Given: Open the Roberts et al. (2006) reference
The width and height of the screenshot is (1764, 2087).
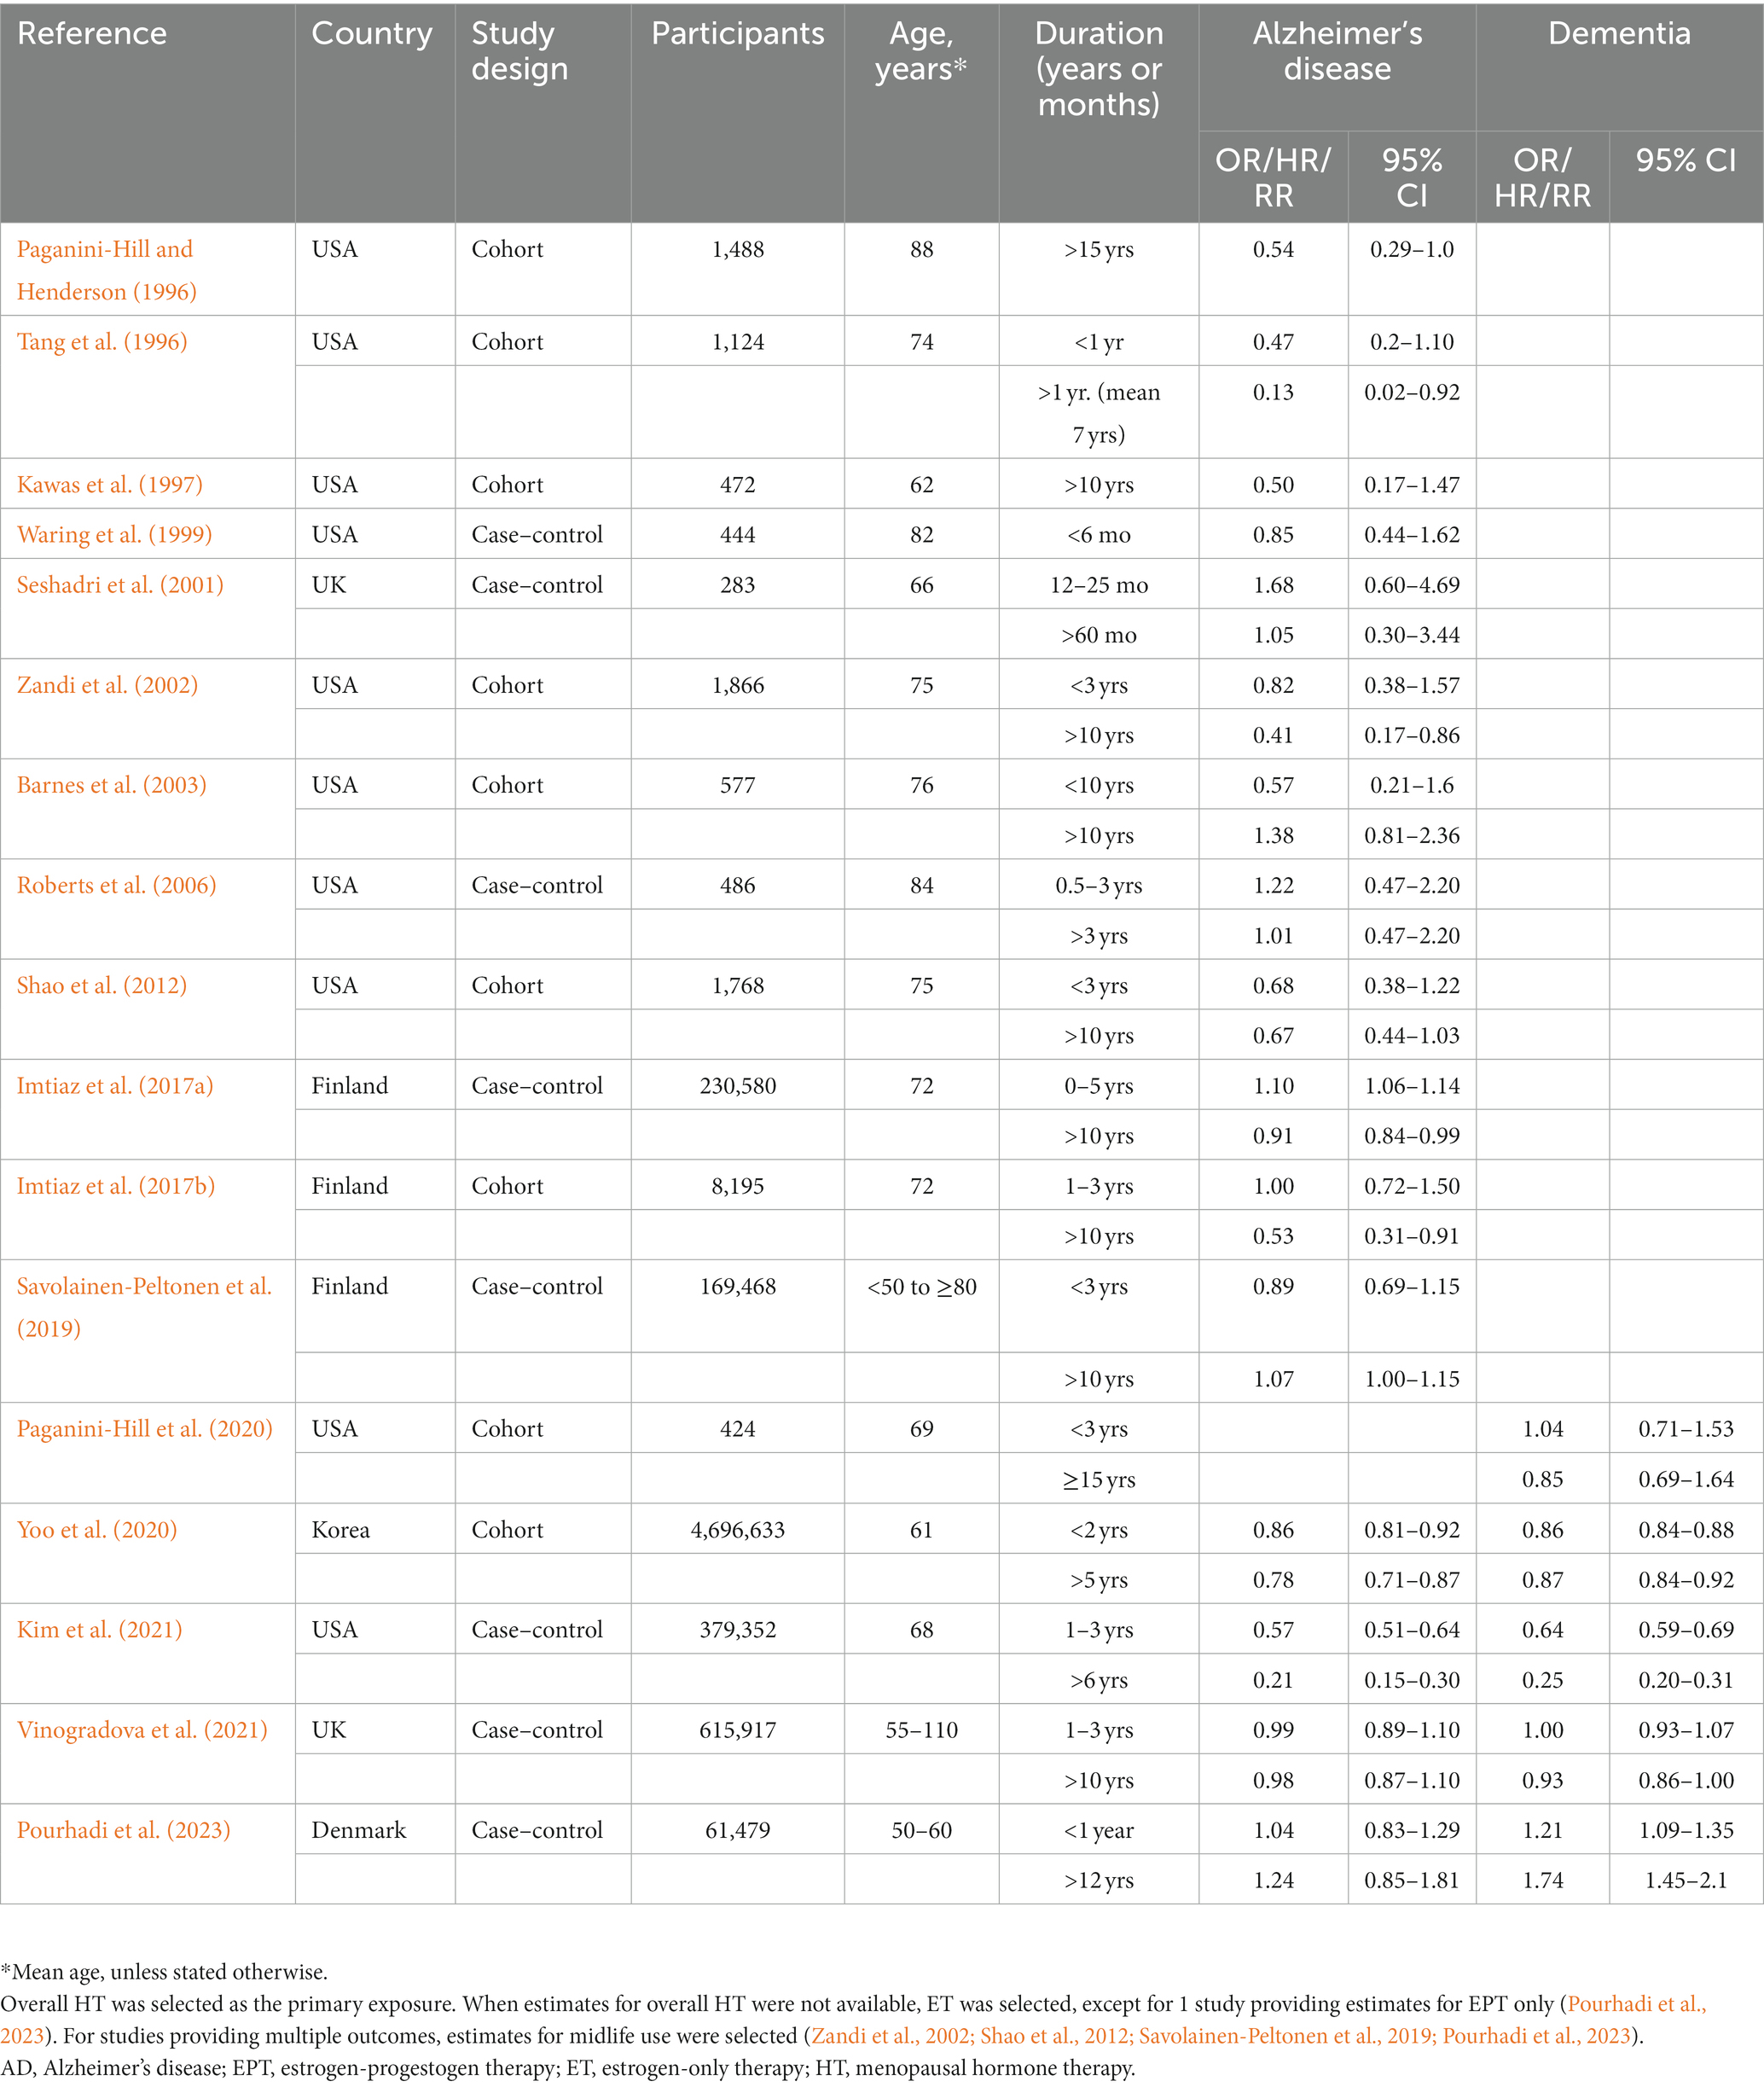Looking at the screenshot, I should [x=116, y=885].
